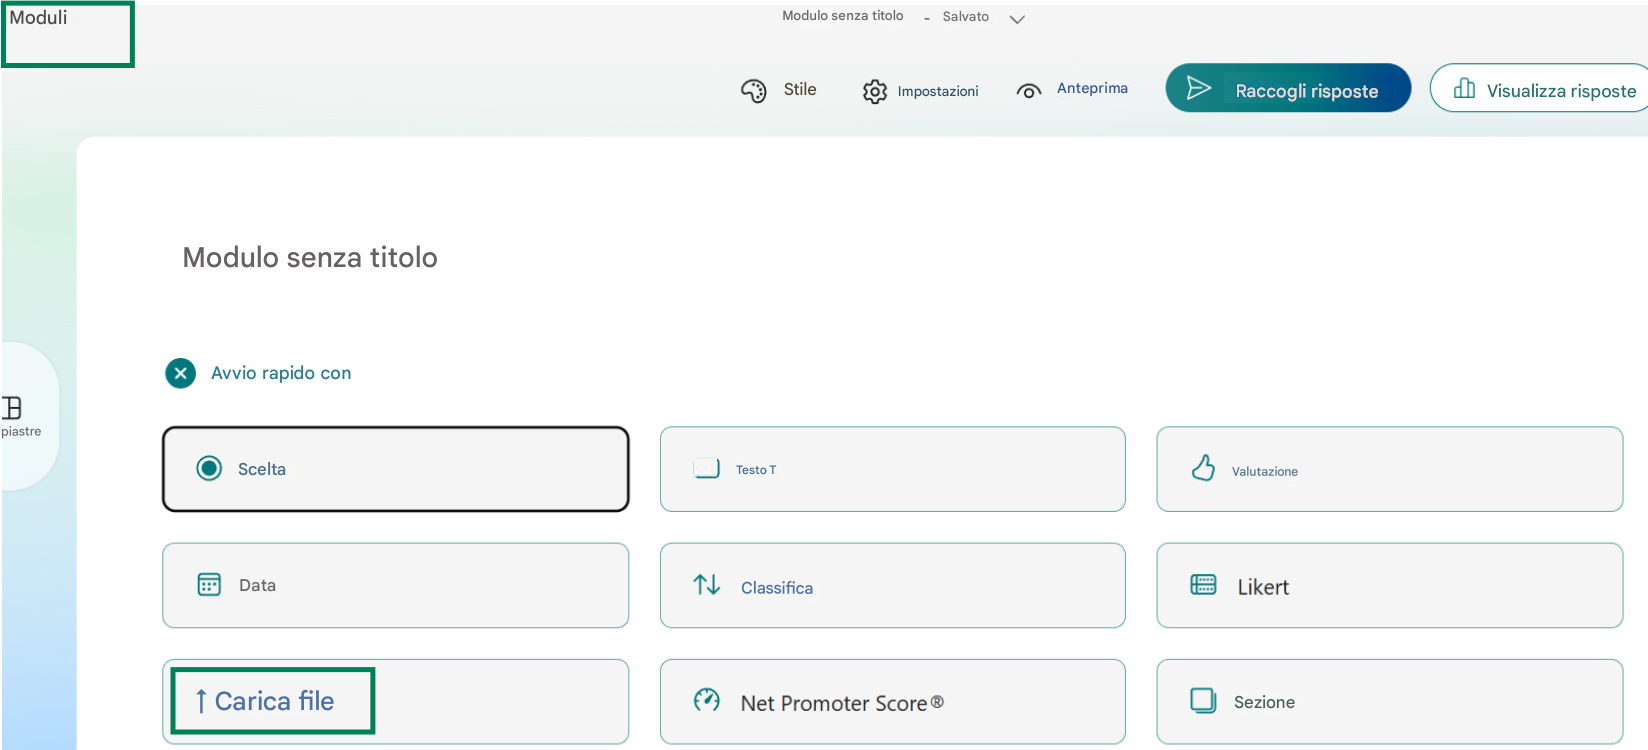Click the Avvio rapido con label

click(x=281, y=373)
